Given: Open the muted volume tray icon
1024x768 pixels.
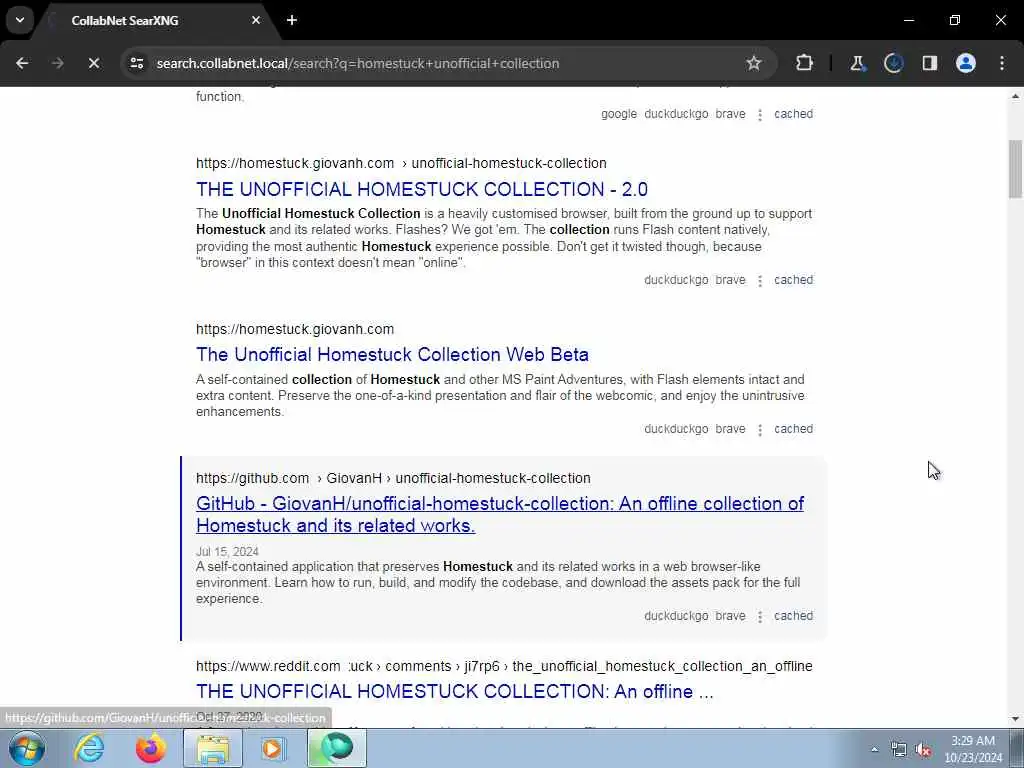Looking at the screenshot, I should pos(923,750).
